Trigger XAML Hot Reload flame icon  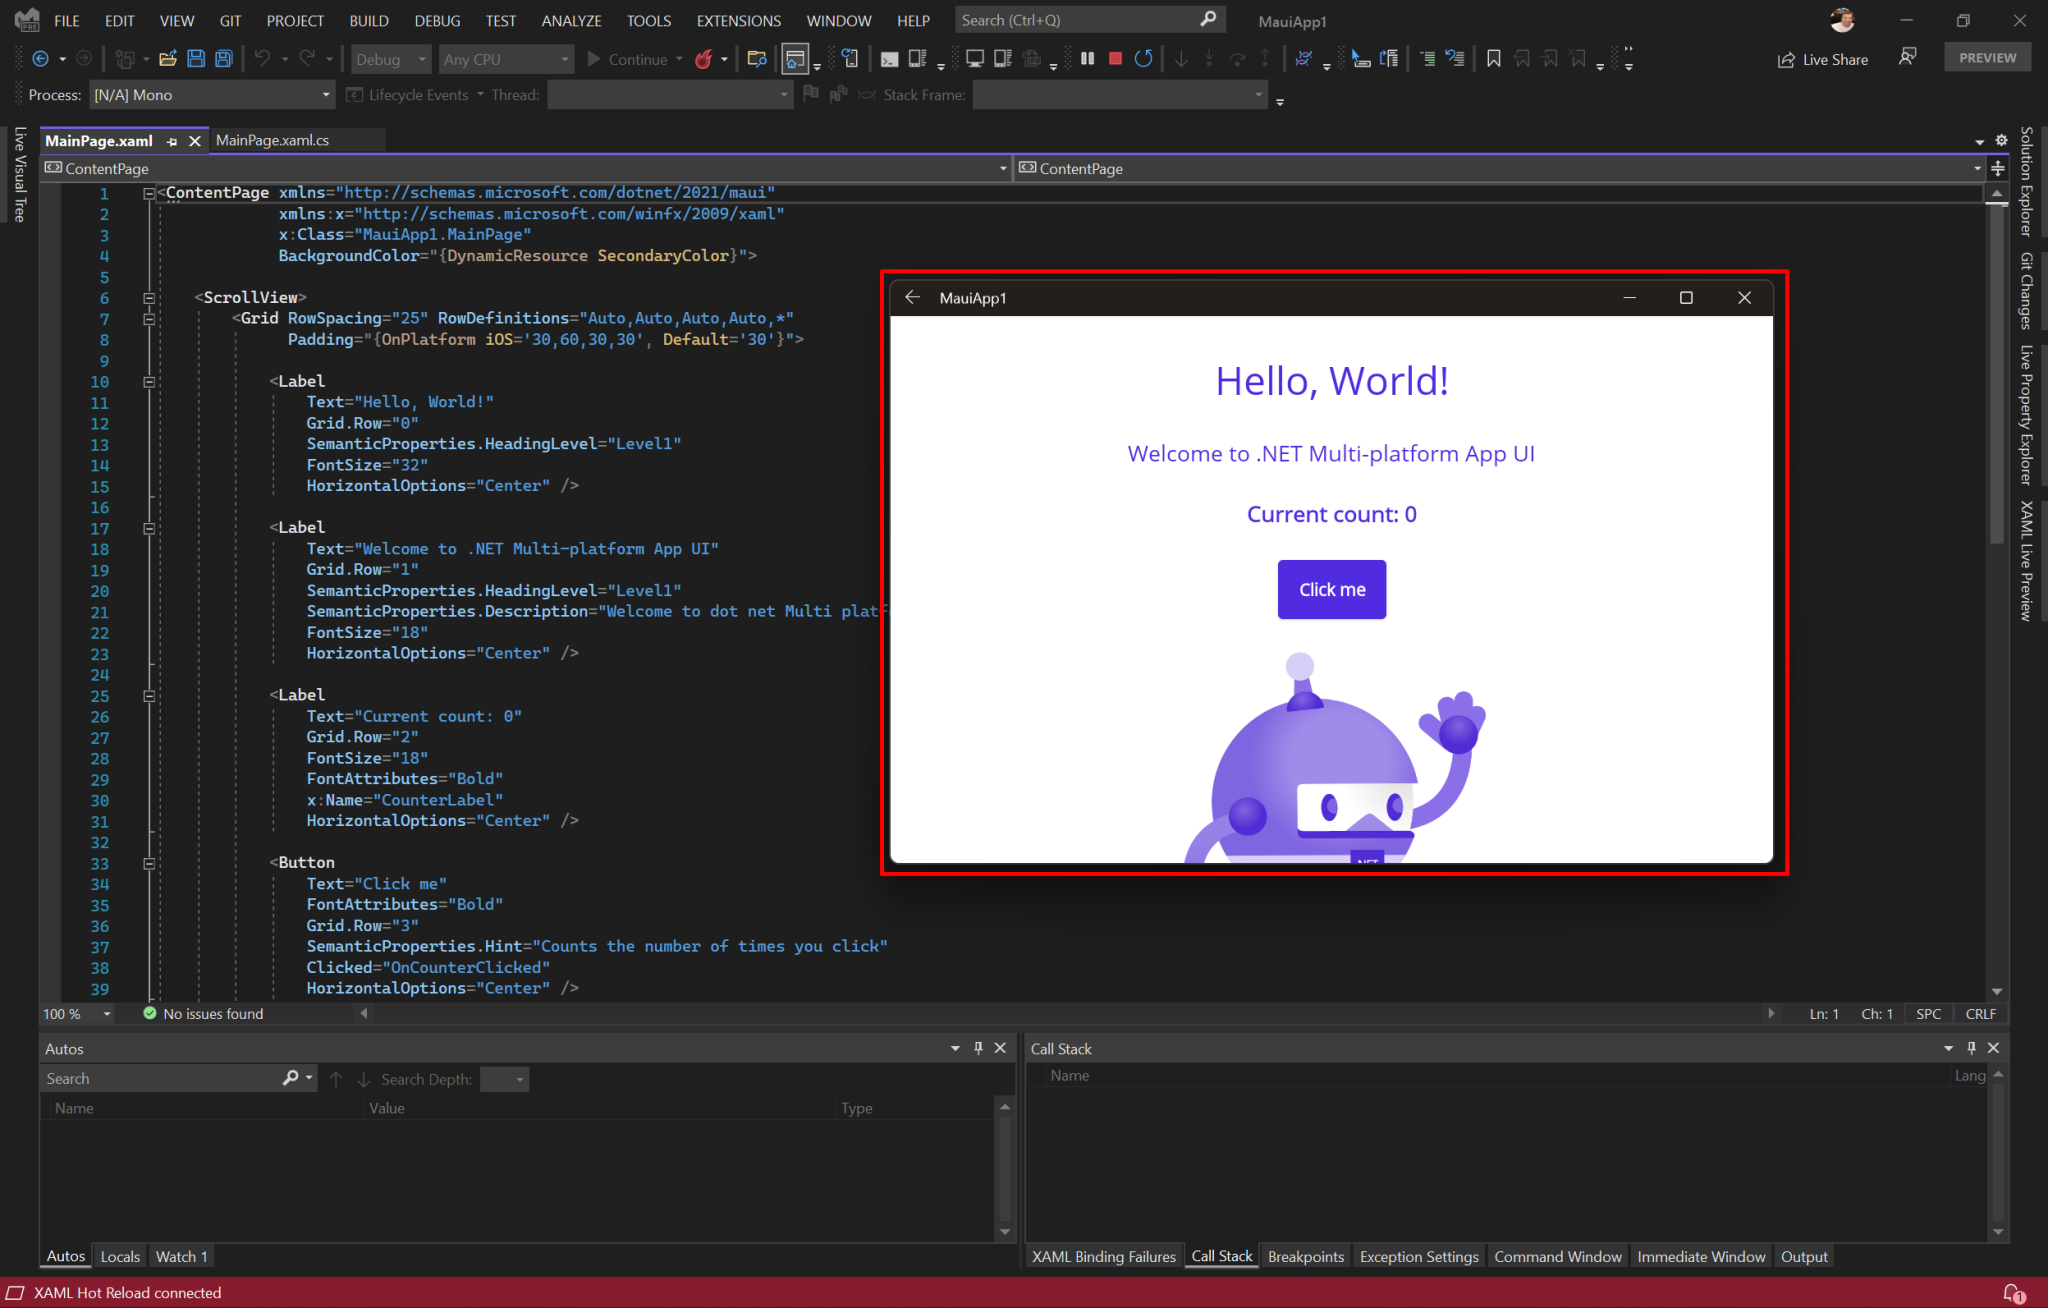[x=706, y=59]
